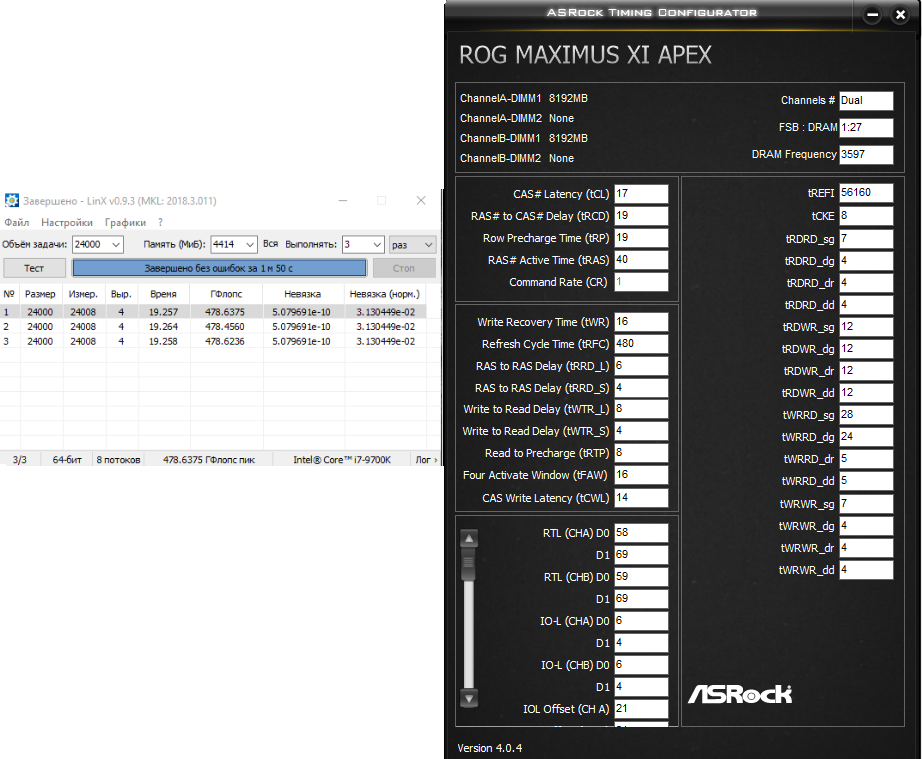This screenshot has width=922, height=759.
Task: Click the tWTR_S value field
Action: pyautogui.click(x=641, y=431)
